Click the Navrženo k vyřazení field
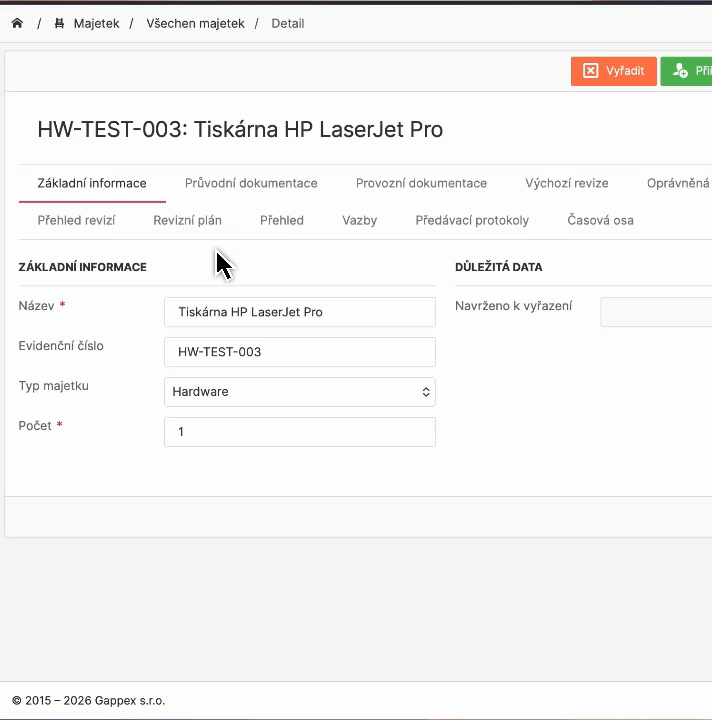 [x=656, y=312]
